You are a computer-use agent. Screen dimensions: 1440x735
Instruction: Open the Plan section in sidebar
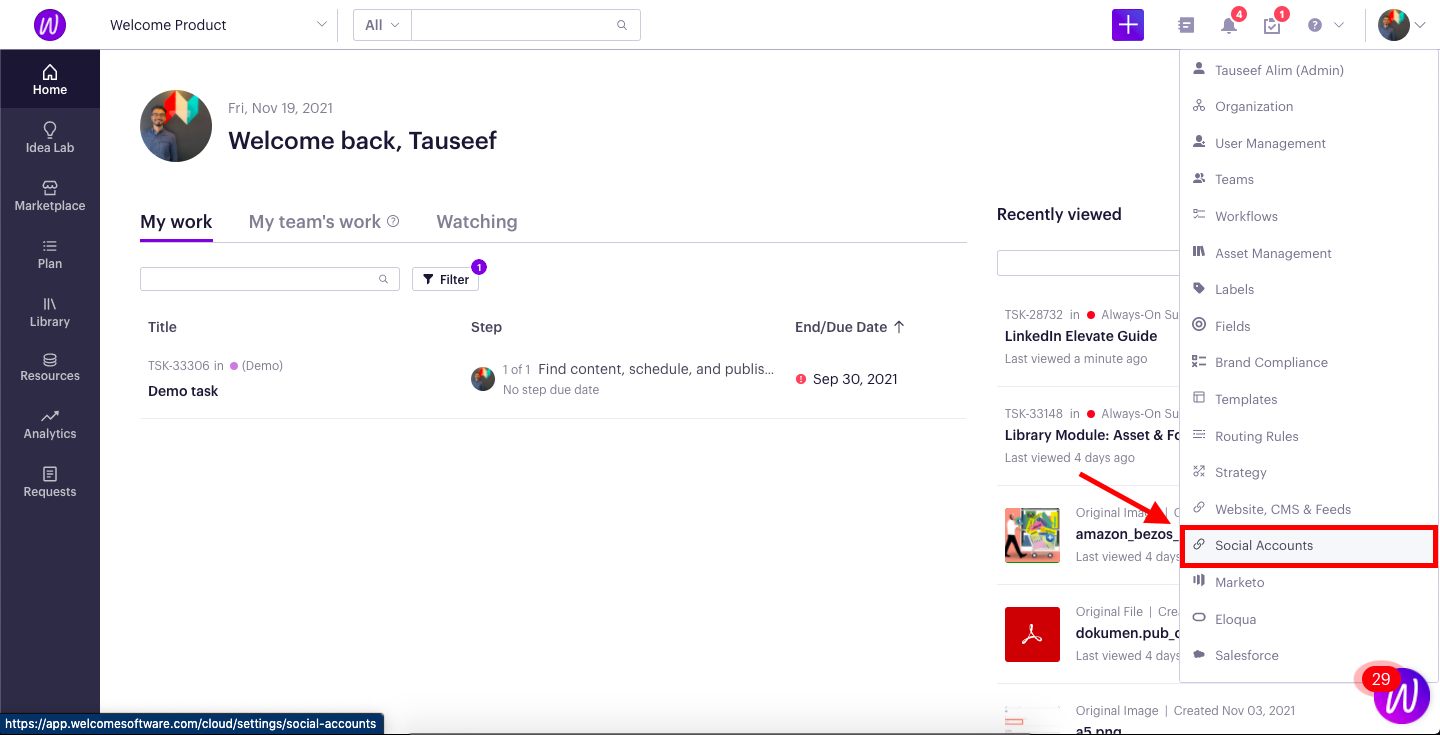(50, 254)
